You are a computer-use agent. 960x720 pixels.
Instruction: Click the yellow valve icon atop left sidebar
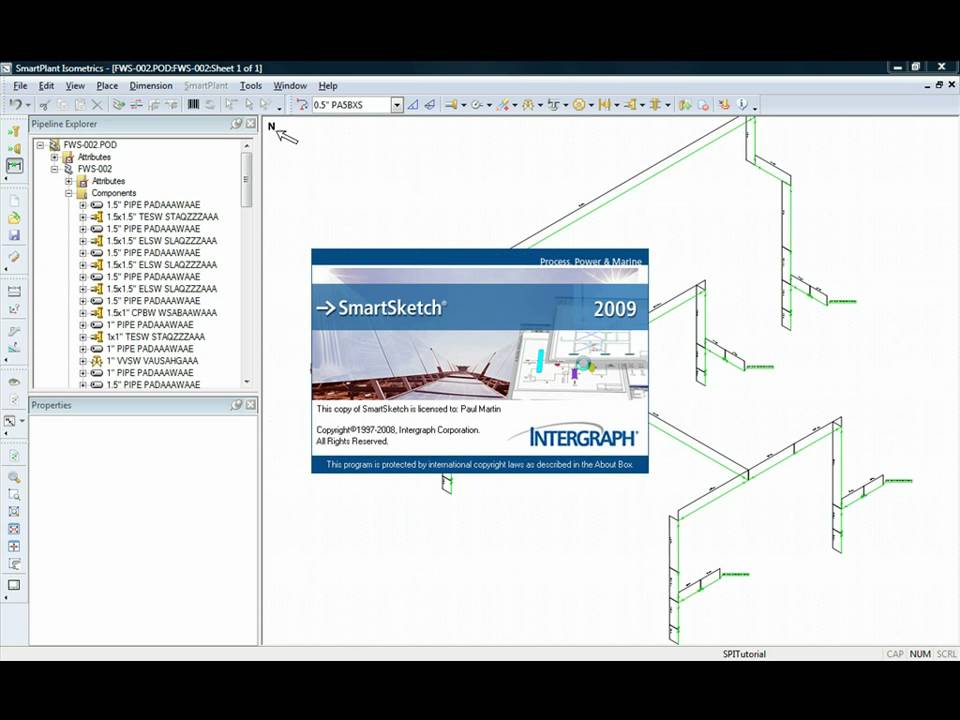point(14,131)
